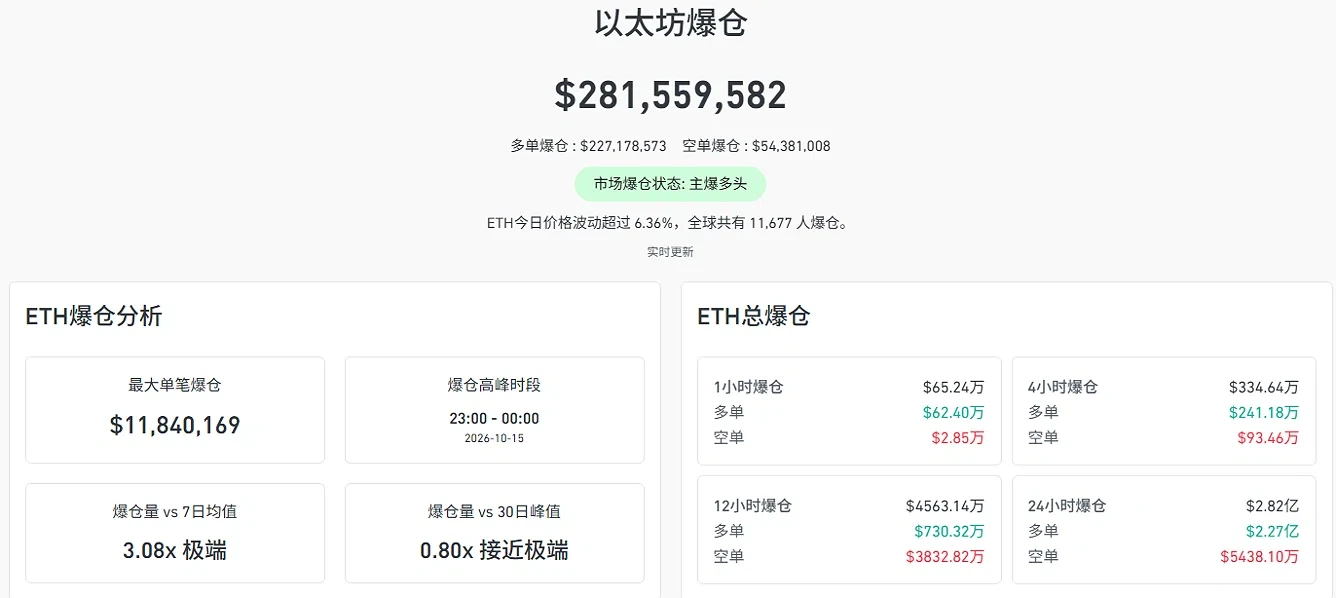Select the $11,840,169 largest single liquidation value
This screenshot has height=598, width=1336.
[175, 425]
